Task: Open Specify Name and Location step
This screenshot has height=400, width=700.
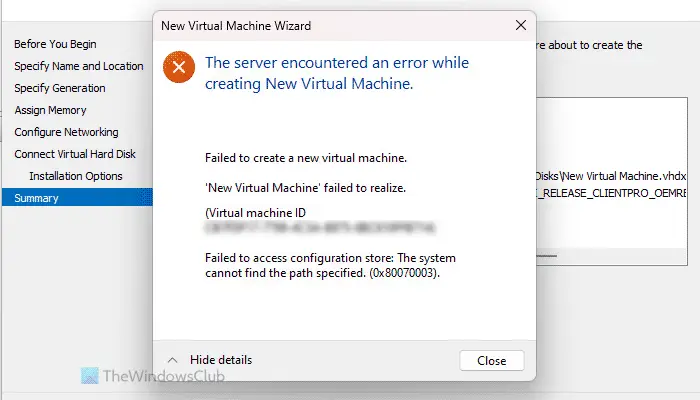Action: [x=79, y=66]
